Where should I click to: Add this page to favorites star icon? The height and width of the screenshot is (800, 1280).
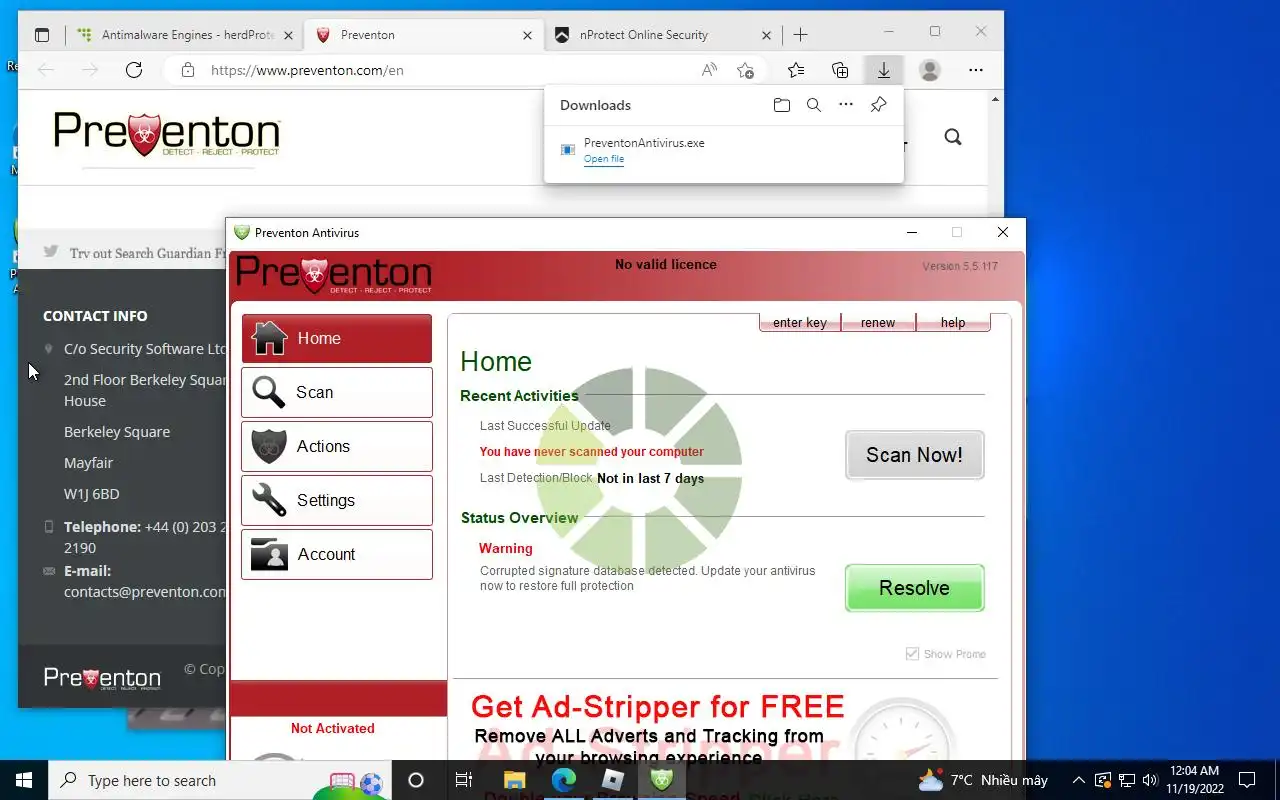[745, 70]
